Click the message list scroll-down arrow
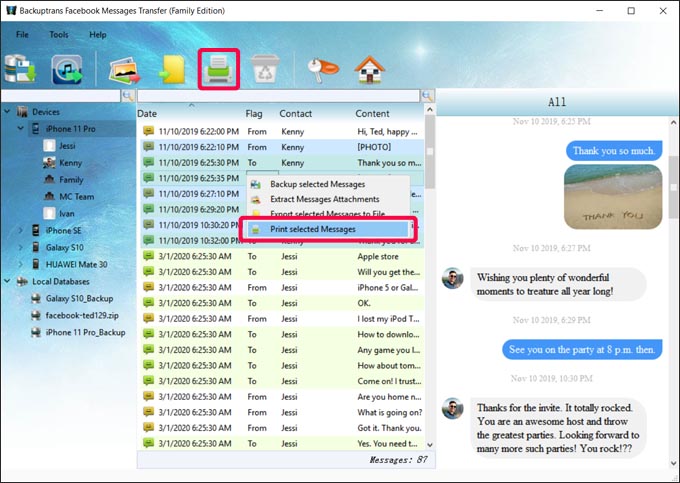 tap(430, 445)
